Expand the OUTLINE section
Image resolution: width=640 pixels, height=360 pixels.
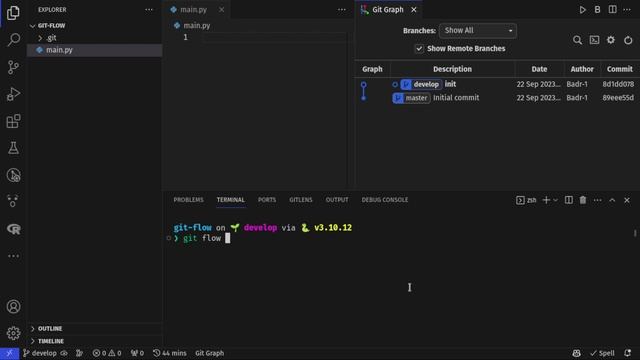pyautogui.click(x=50, y=329)
